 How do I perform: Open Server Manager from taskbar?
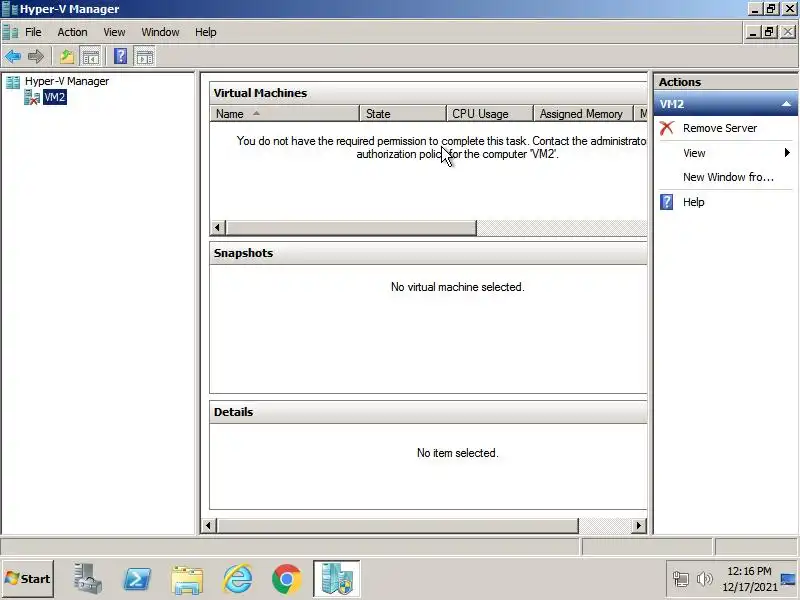tap(86, 579)
